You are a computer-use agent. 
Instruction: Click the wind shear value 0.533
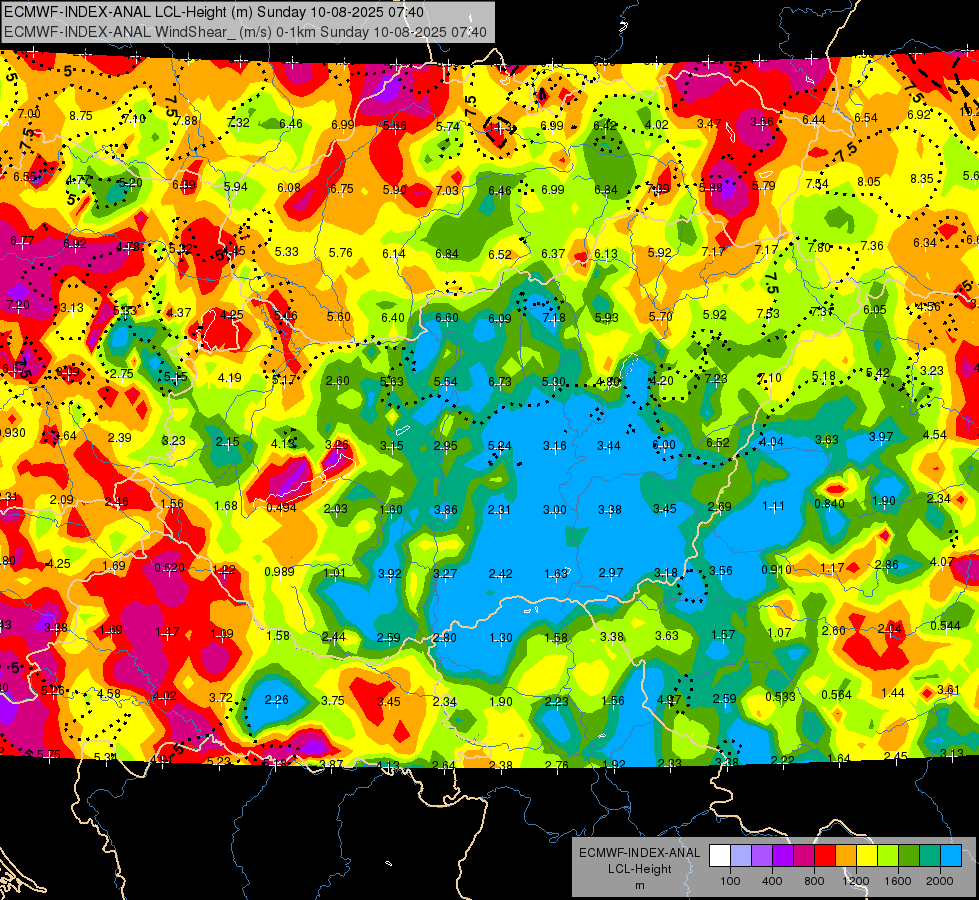click(780, 696)
